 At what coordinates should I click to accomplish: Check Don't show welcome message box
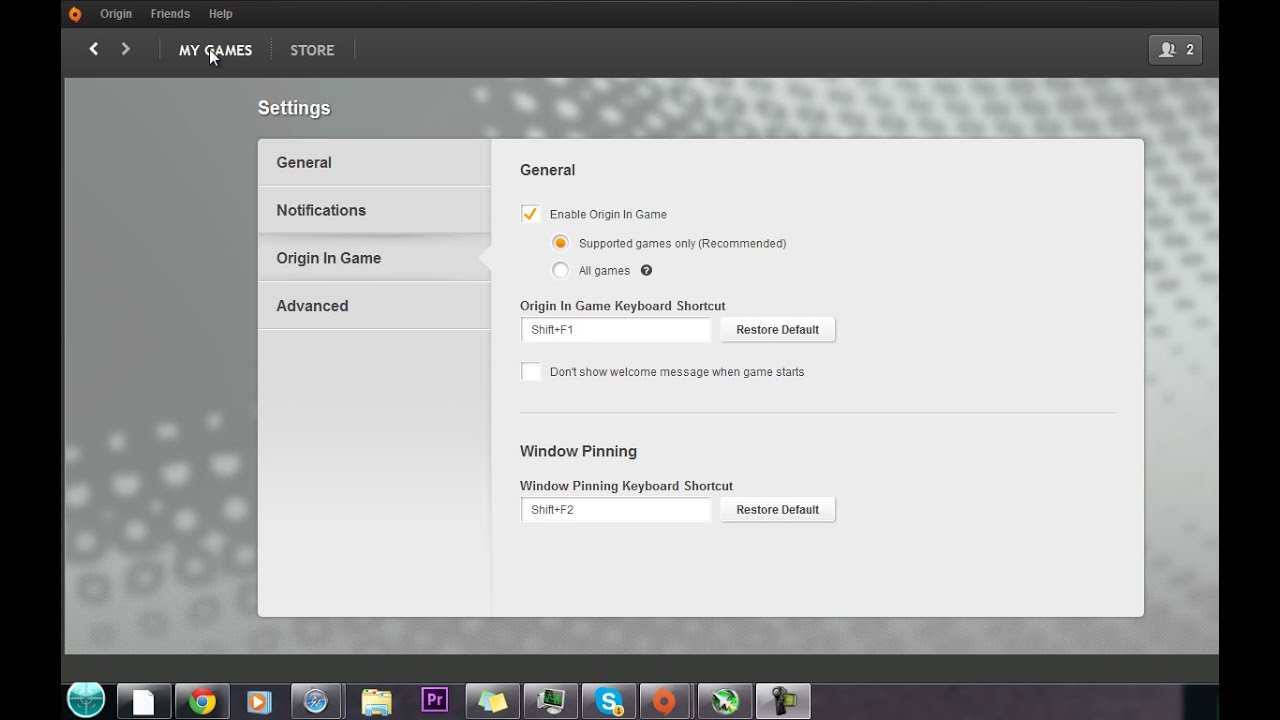tap(531, 372)
